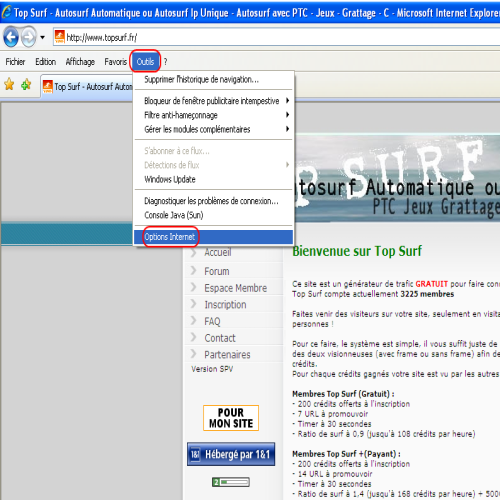Click the Top Surf header banner image
Screen dimensions: 500x500
coord(397,178)
